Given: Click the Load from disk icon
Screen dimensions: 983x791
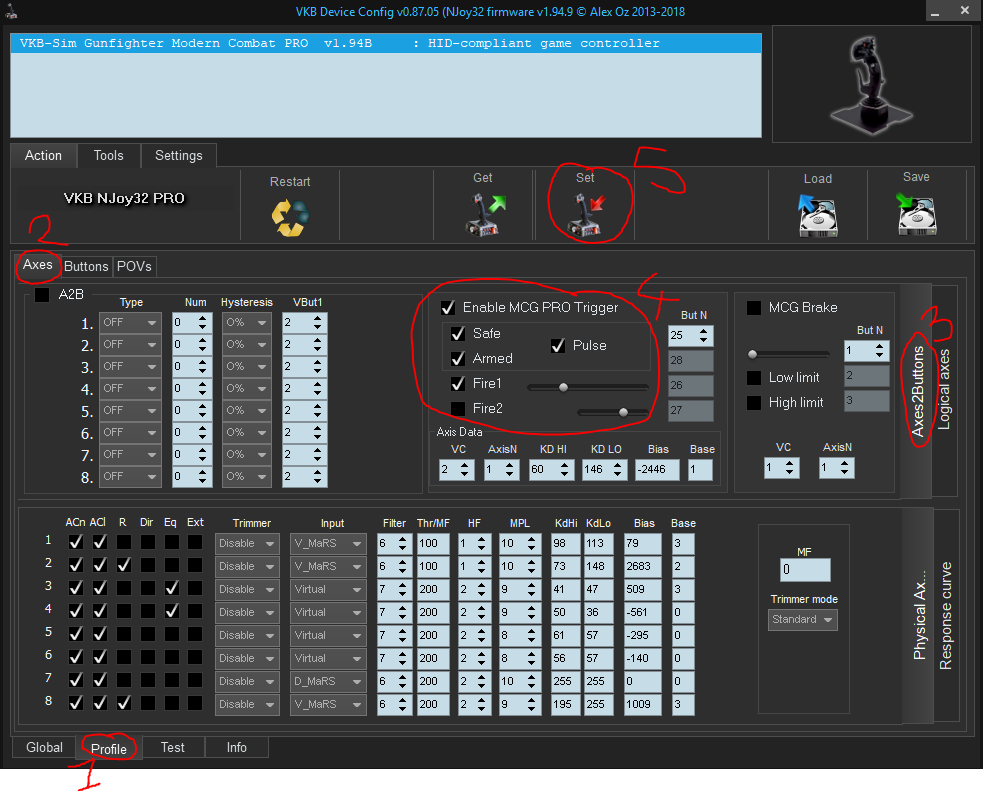Looking at the screenshot, I should click(817, 215).
